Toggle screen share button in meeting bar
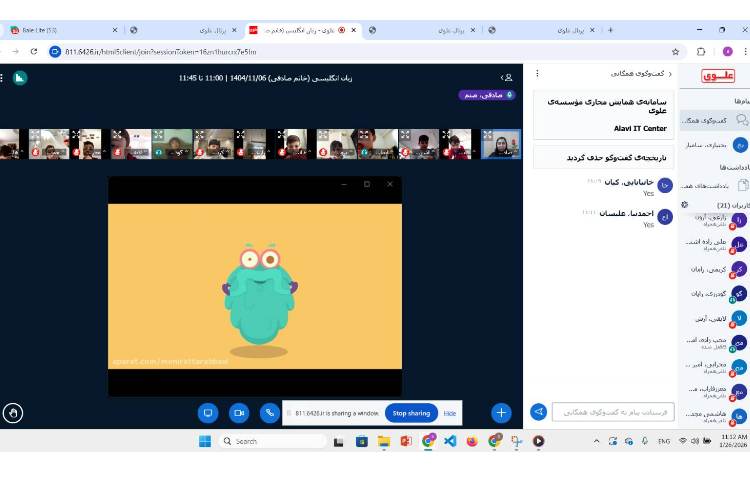This screenshot has width=750, height=480. click(x=208, y=413)
